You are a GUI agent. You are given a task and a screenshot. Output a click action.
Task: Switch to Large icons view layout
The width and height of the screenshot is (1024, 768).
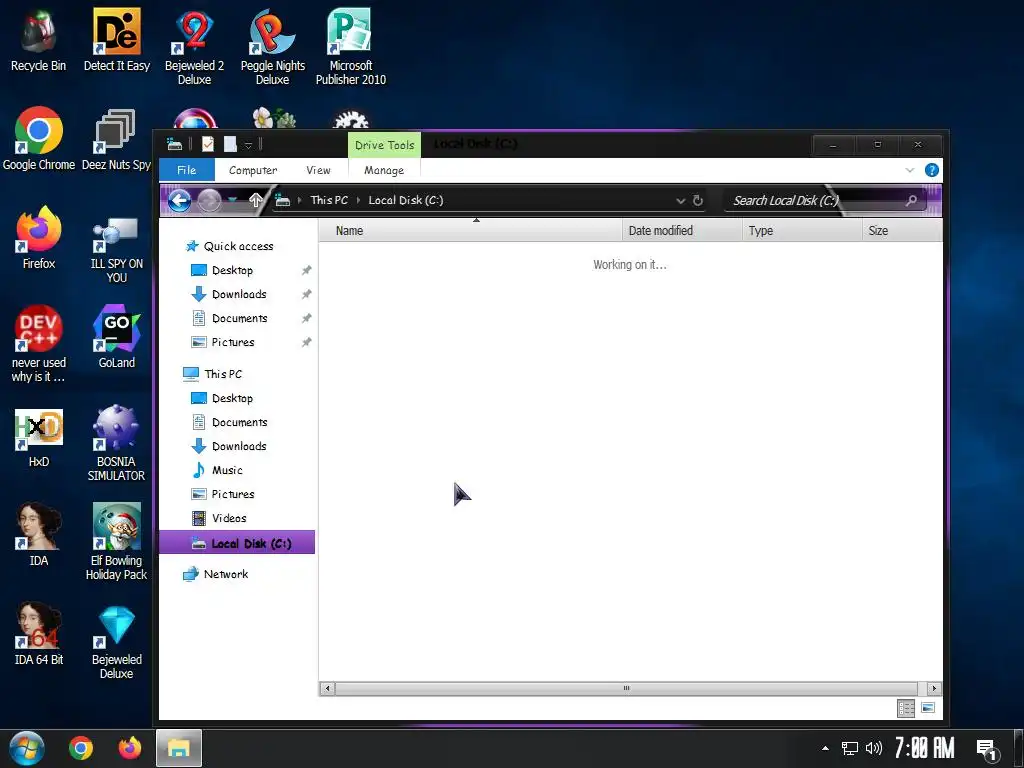click(927, 708)
